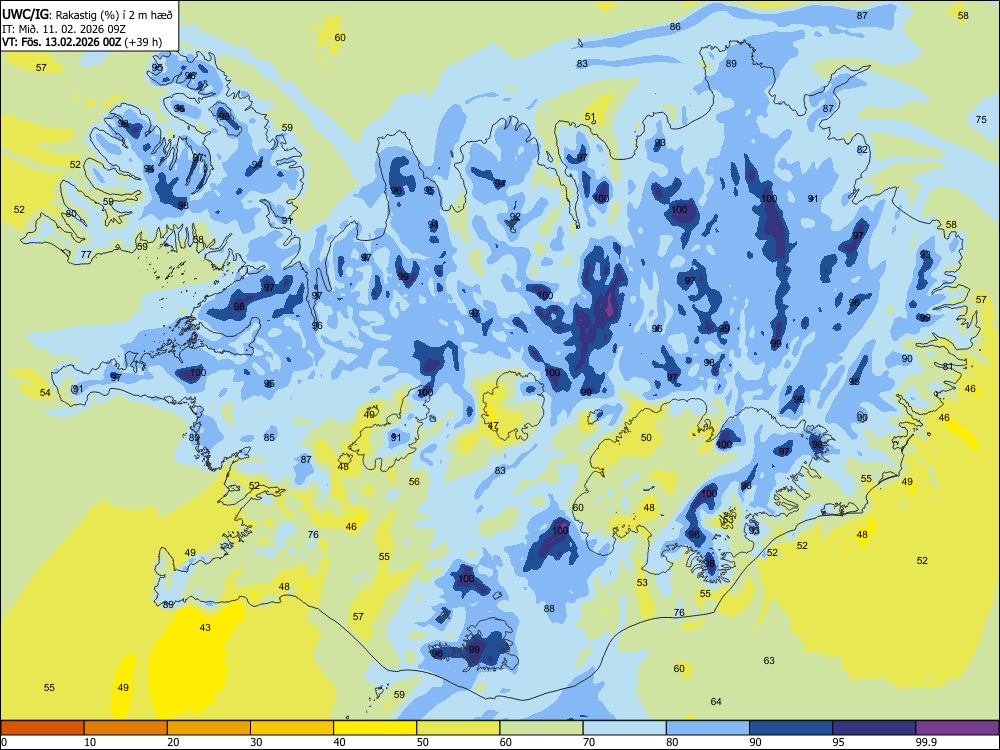Click the legend tick label '40'
The image size is (1000, 750).
[339, 742]
